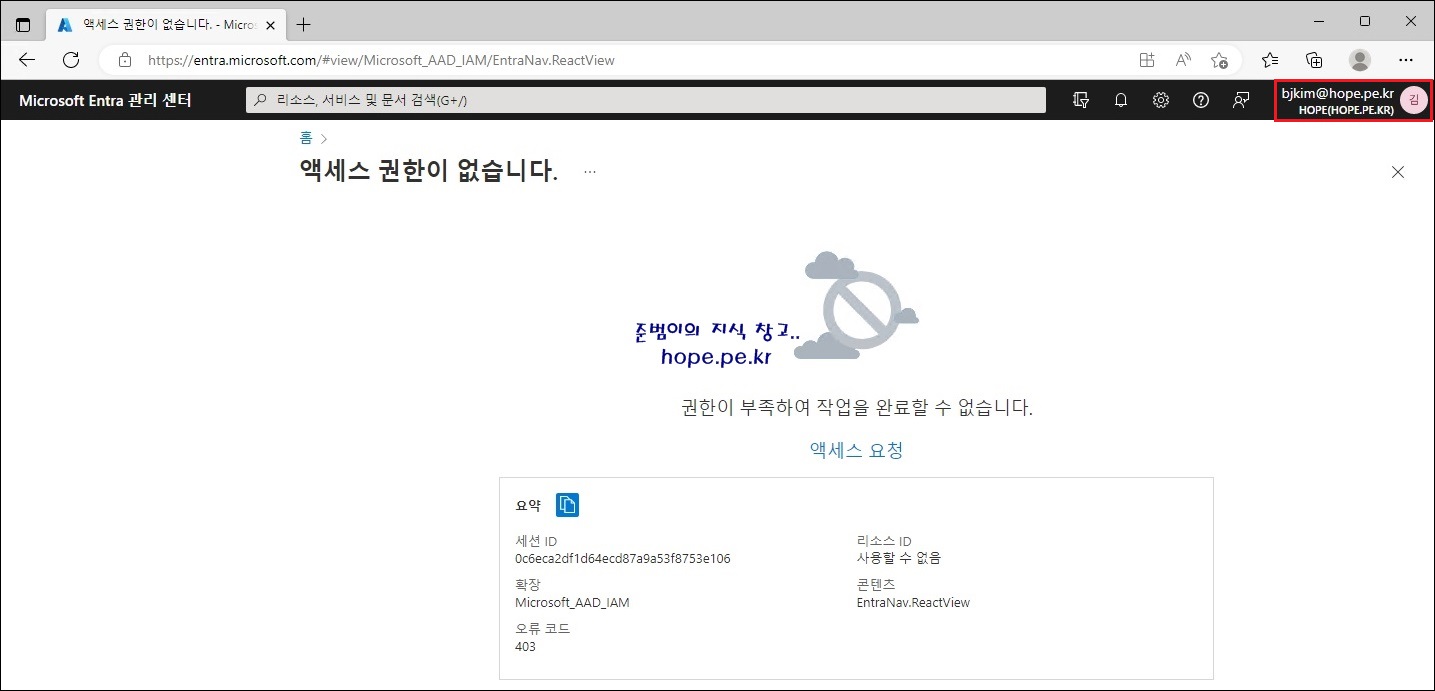This screenshot has height=691, width=1435.
Task: Open a new browser tab
Action: pyautogui.click(x=304, y=24)
